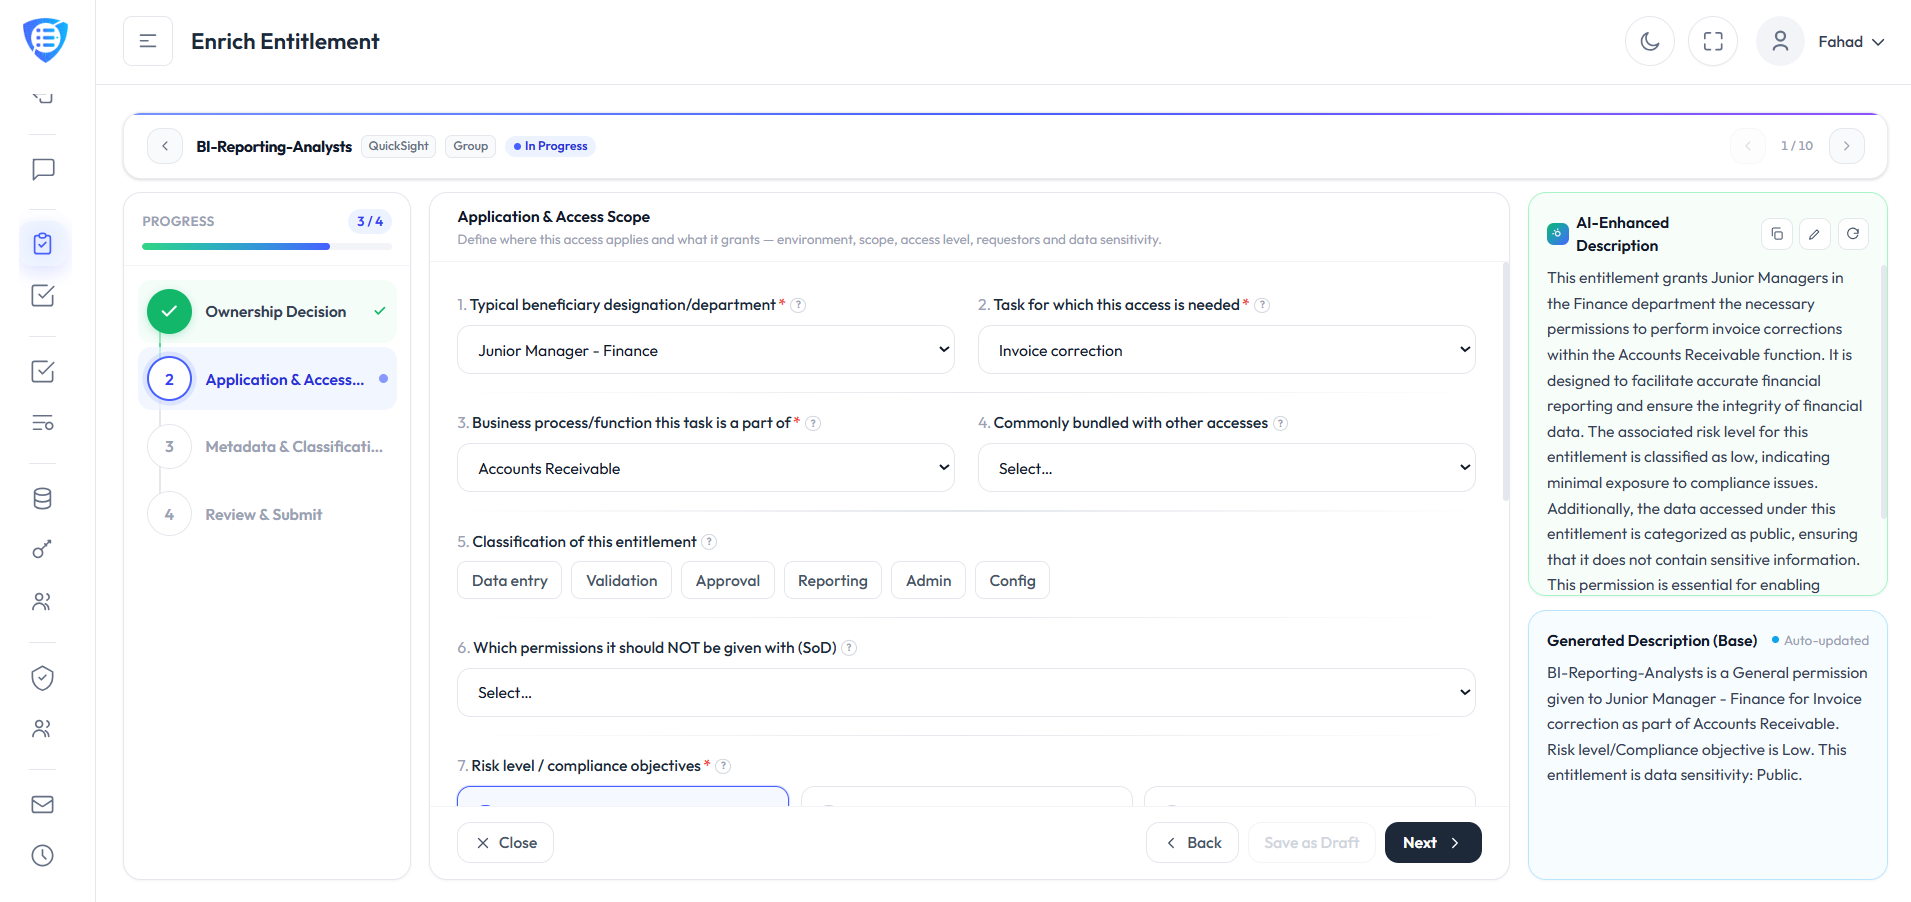Go to Review & Submit step
1911x902 pixels.
pos(268,514)
